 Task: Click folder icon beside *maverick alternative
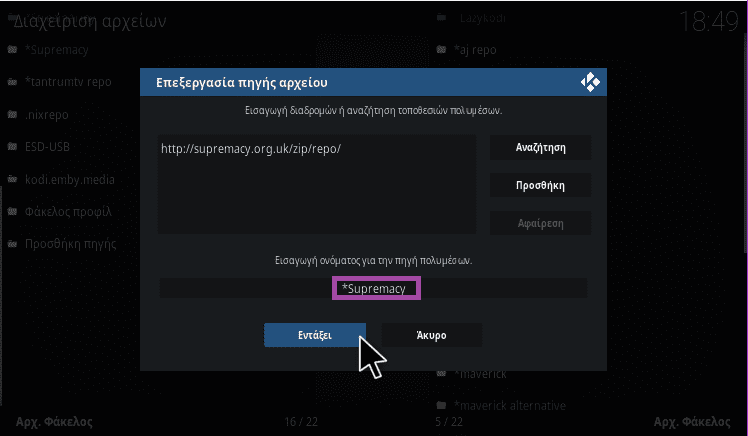tap(441, 405)
